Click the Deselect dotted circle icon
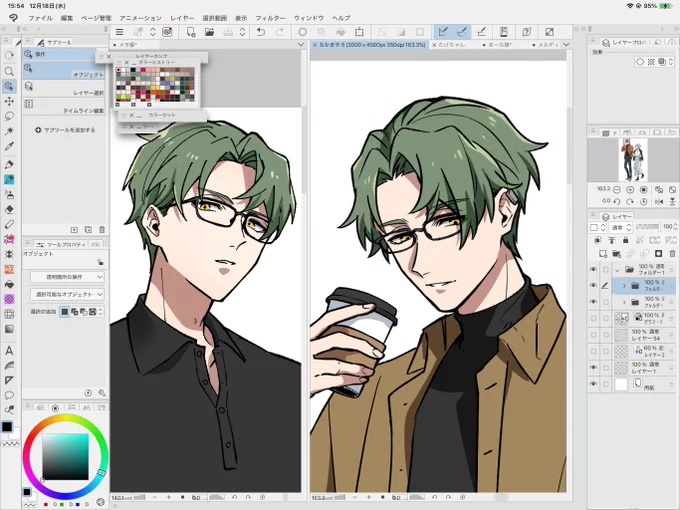The height and width of the screenshot is (510, 680). 302,32
